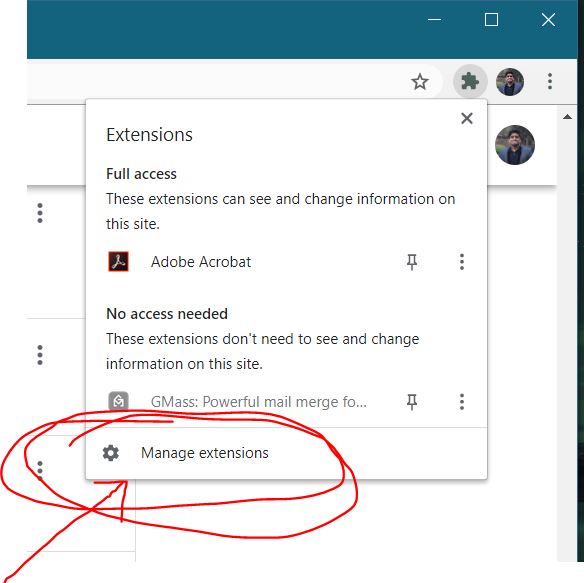
Task: Open the Chrome three-dot main menu
Action: coord(550,82)
